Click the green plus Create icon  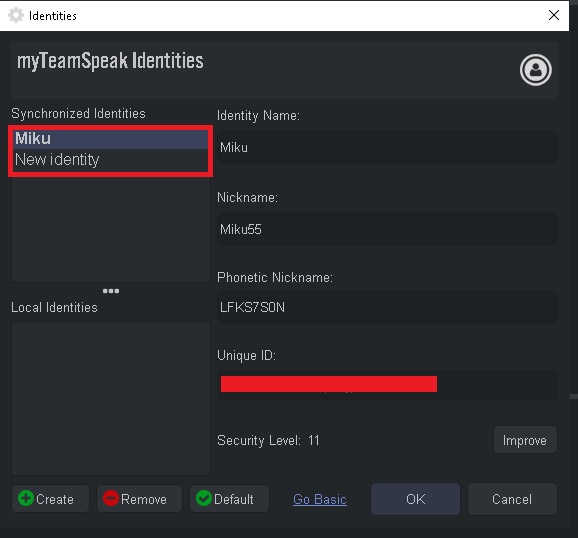click(26, 498)
